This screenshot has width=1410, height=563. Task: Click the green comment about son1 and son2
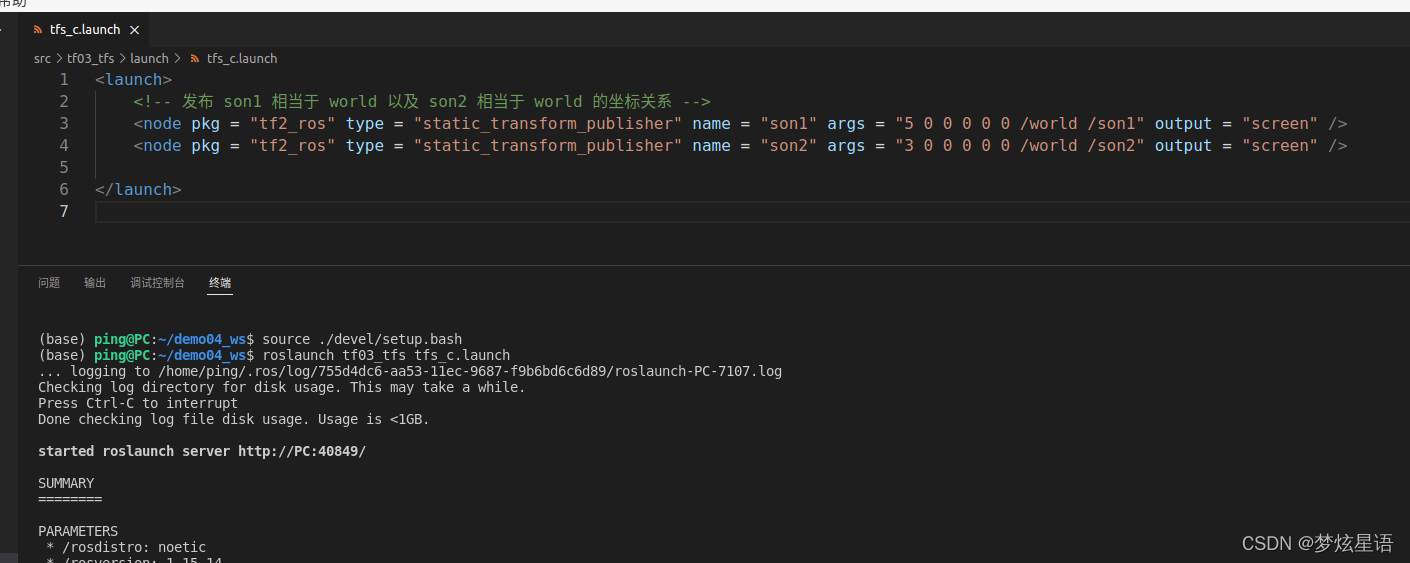coord(422,102)
